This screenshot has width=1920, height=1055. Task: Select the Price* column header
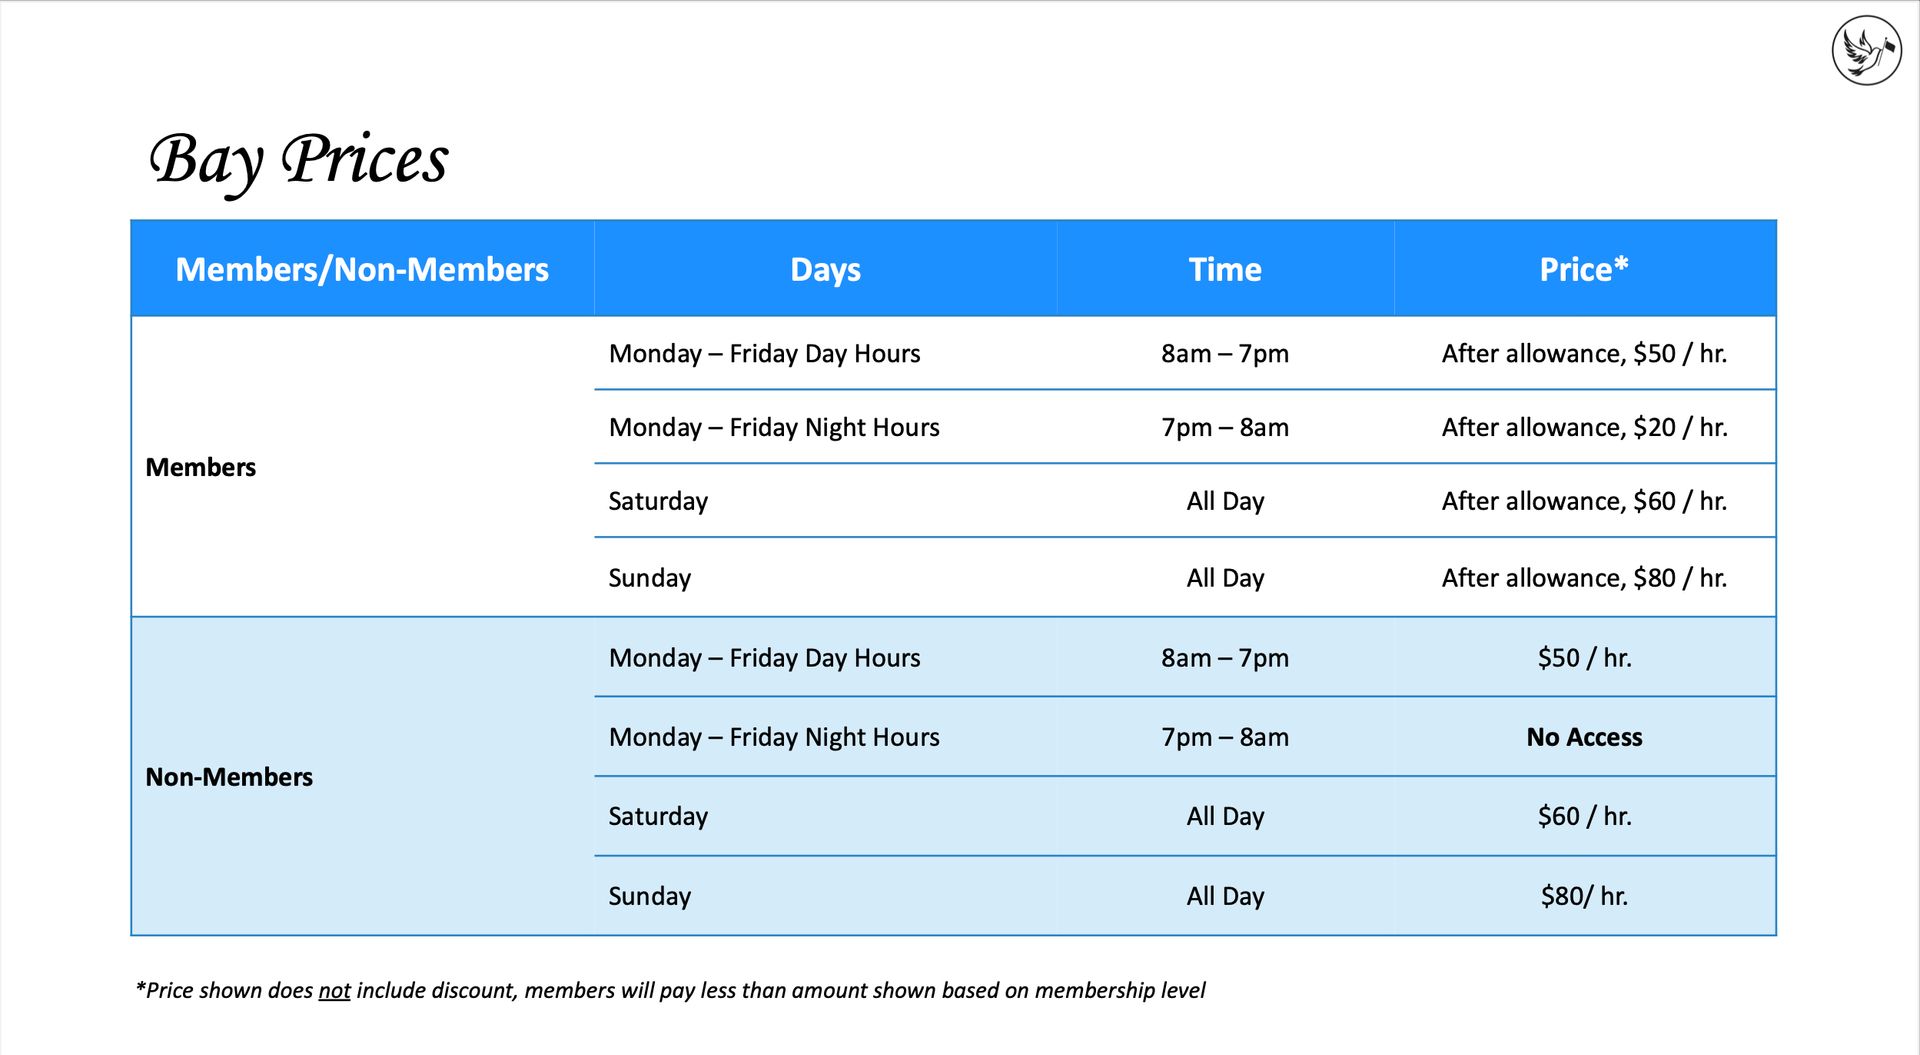point(1584,269)
